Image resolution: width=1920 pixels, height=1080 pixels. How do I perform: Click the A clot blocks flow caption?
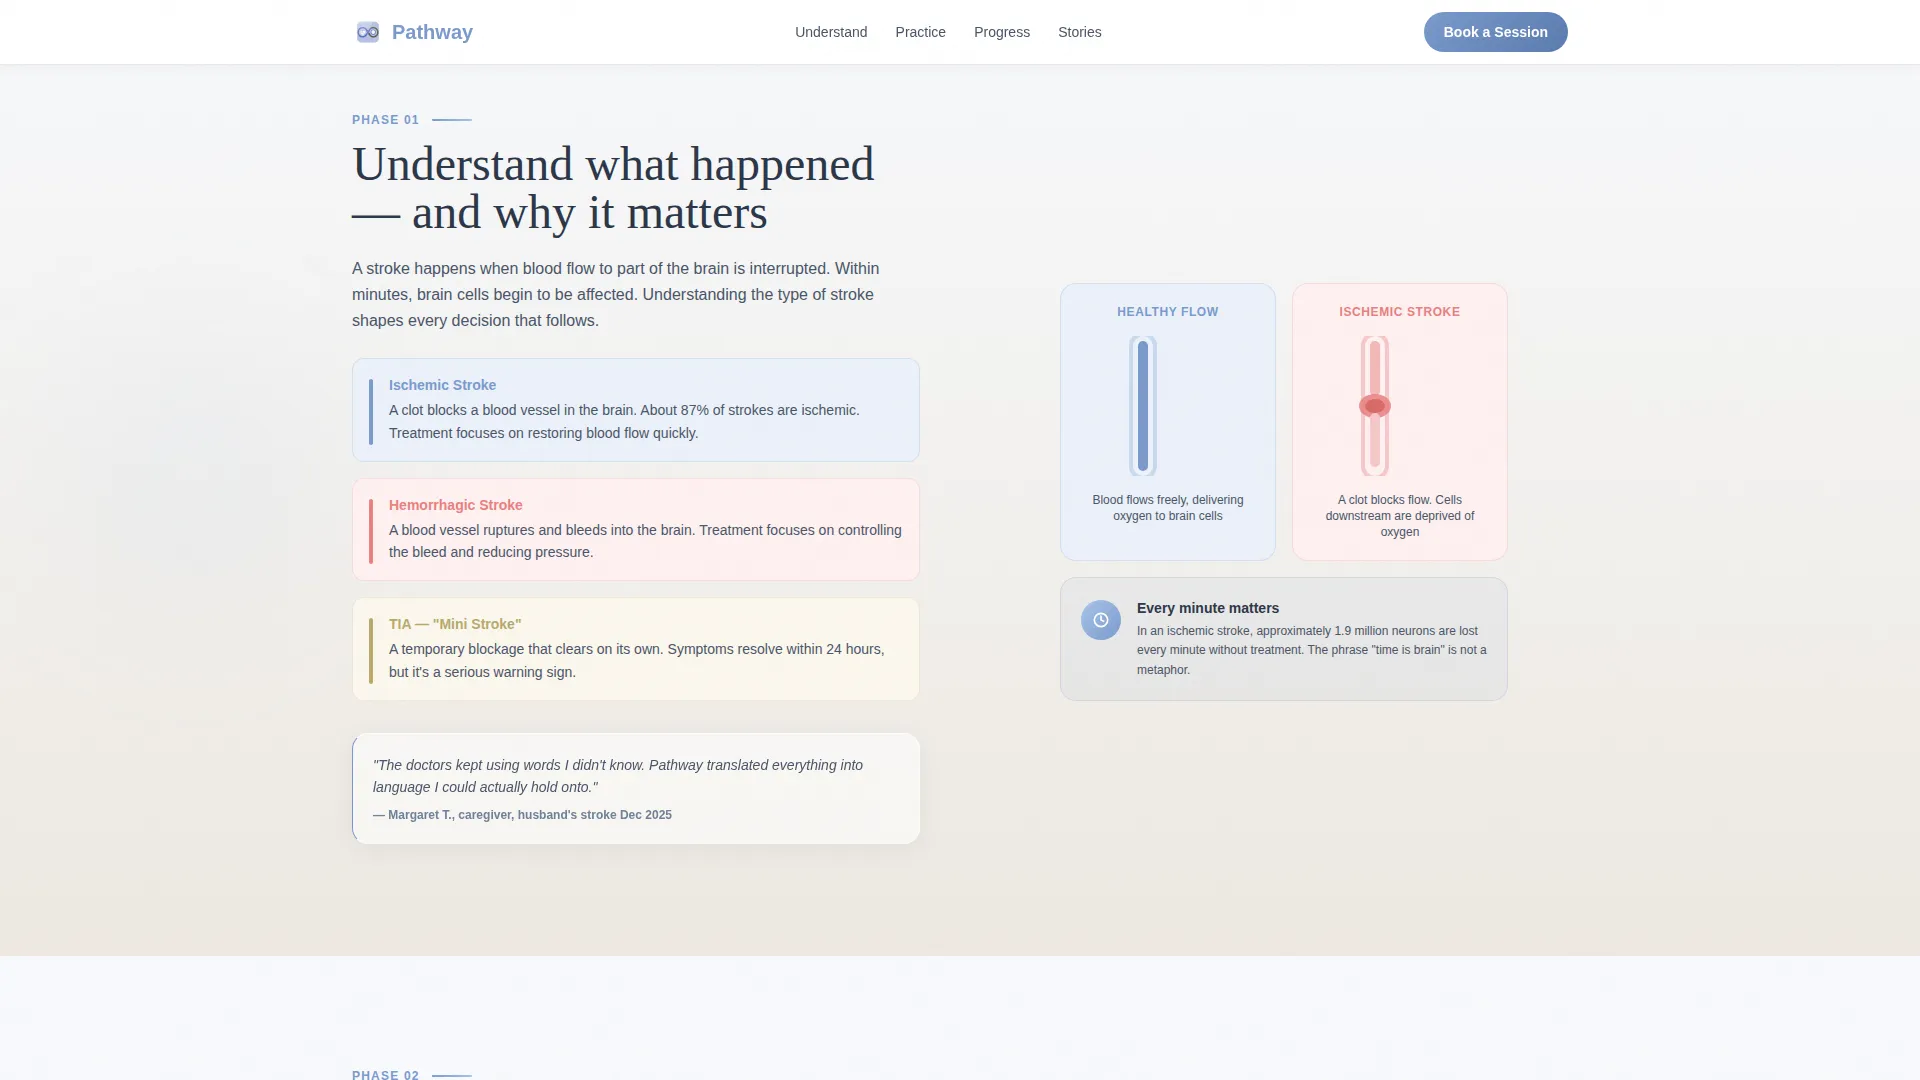1400,516
